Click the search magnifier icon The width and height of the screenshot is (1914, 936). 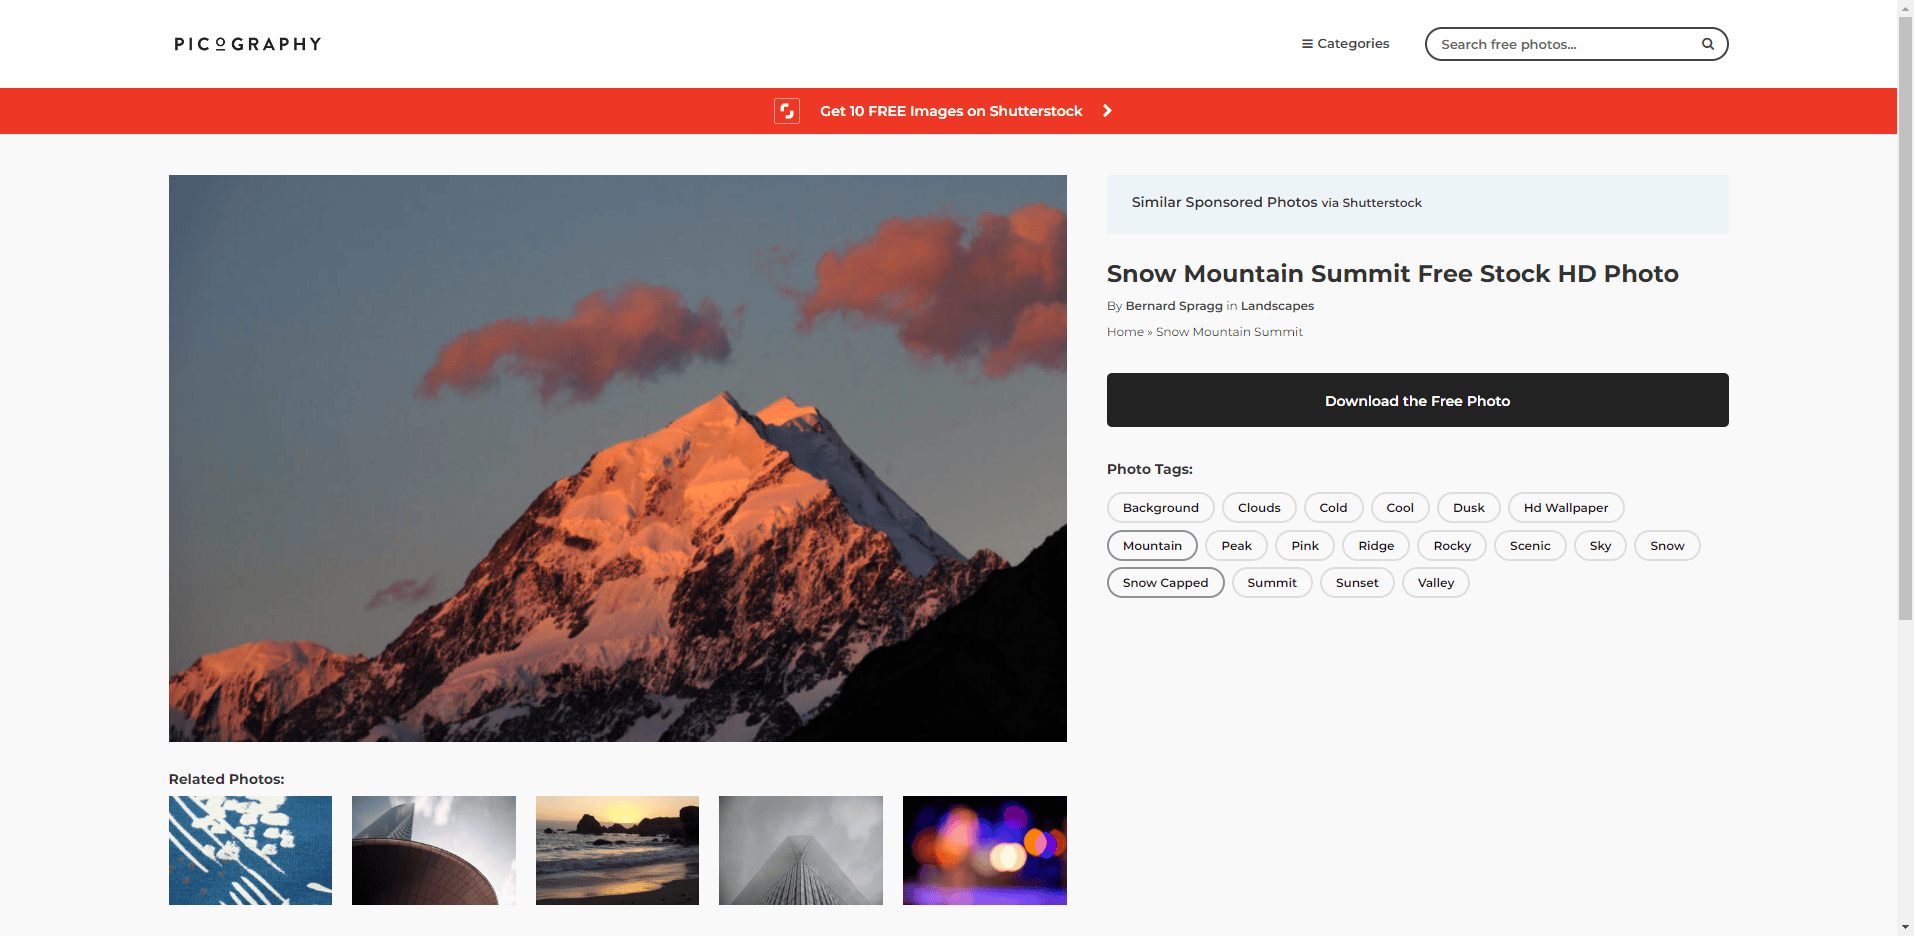coord(1708,44)
